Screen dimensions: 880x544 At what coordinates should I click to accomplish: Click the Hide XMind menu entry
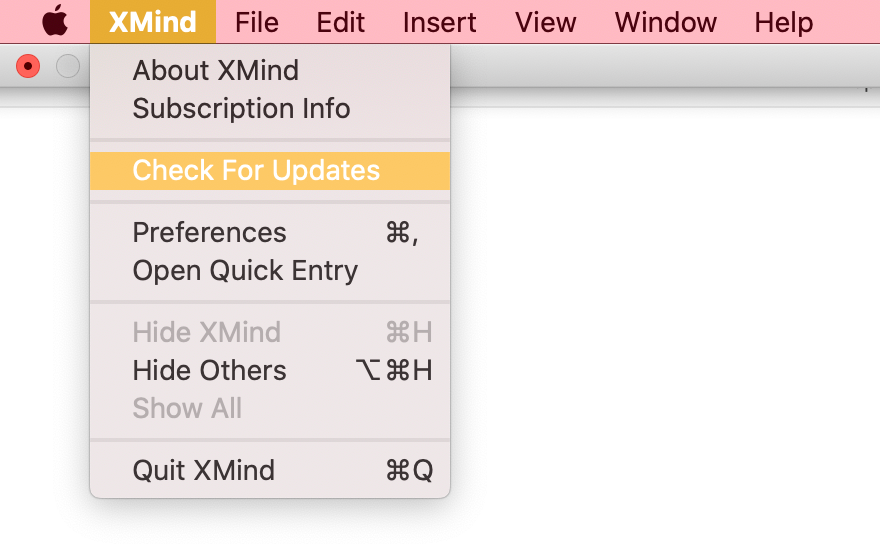pyautogui.click(x=270, y=332)
